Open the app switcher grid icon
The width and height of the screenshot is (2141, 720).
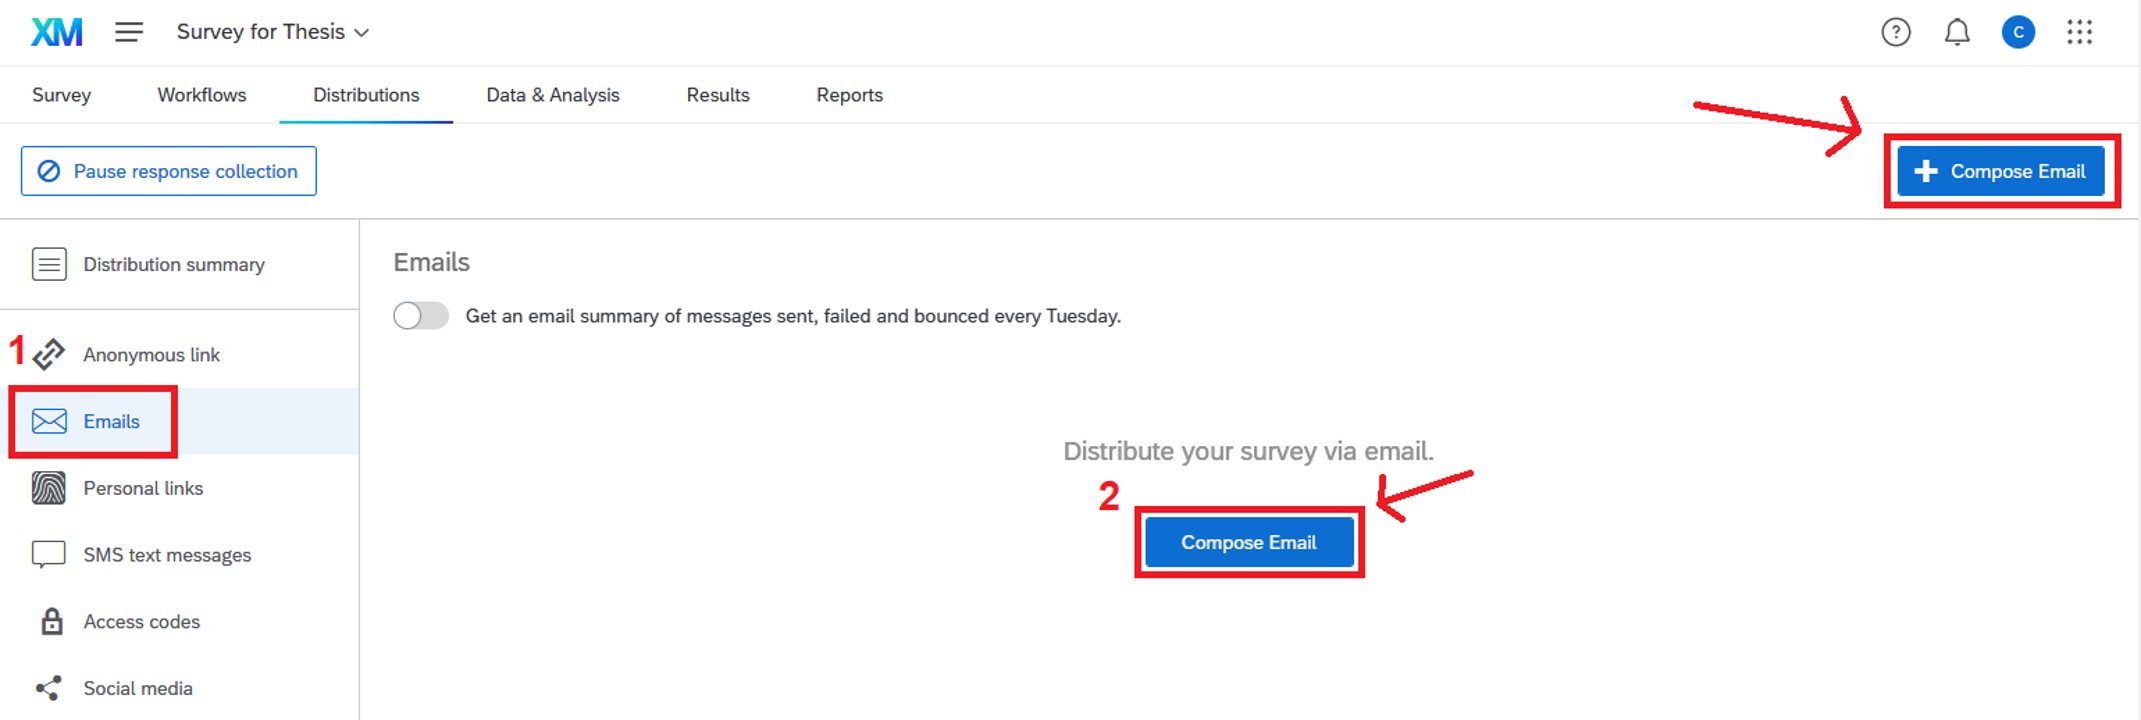[2080, 33]
